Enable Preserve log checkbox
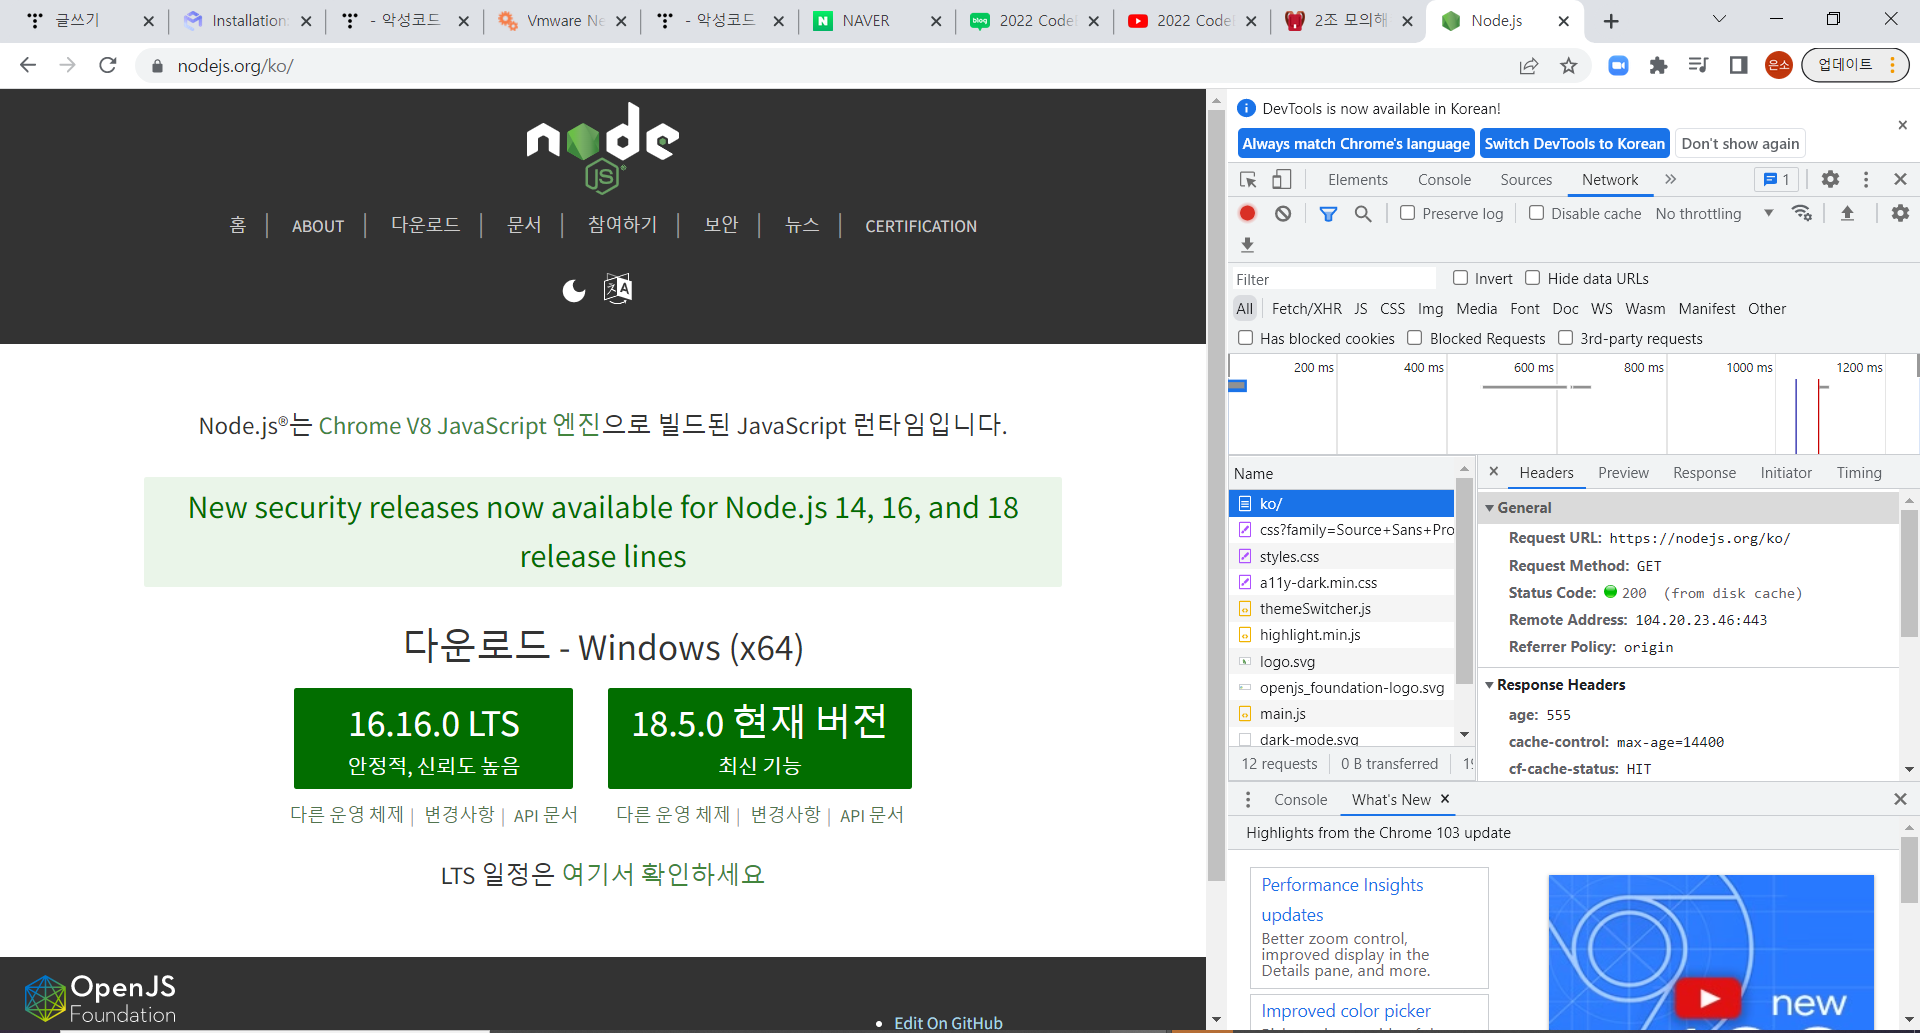 pyautogui.click(x=1407, y=213)
